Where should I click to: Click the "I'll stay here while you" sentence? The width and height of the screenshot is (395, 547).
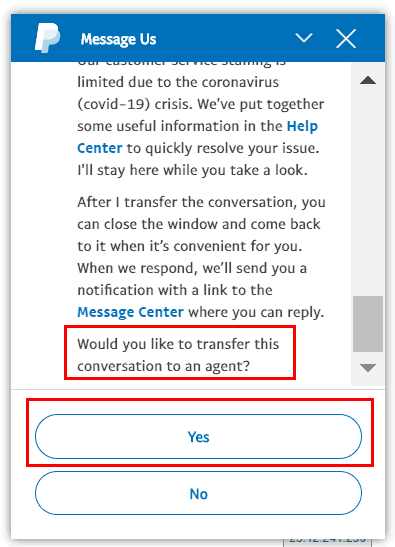[192, 170]
